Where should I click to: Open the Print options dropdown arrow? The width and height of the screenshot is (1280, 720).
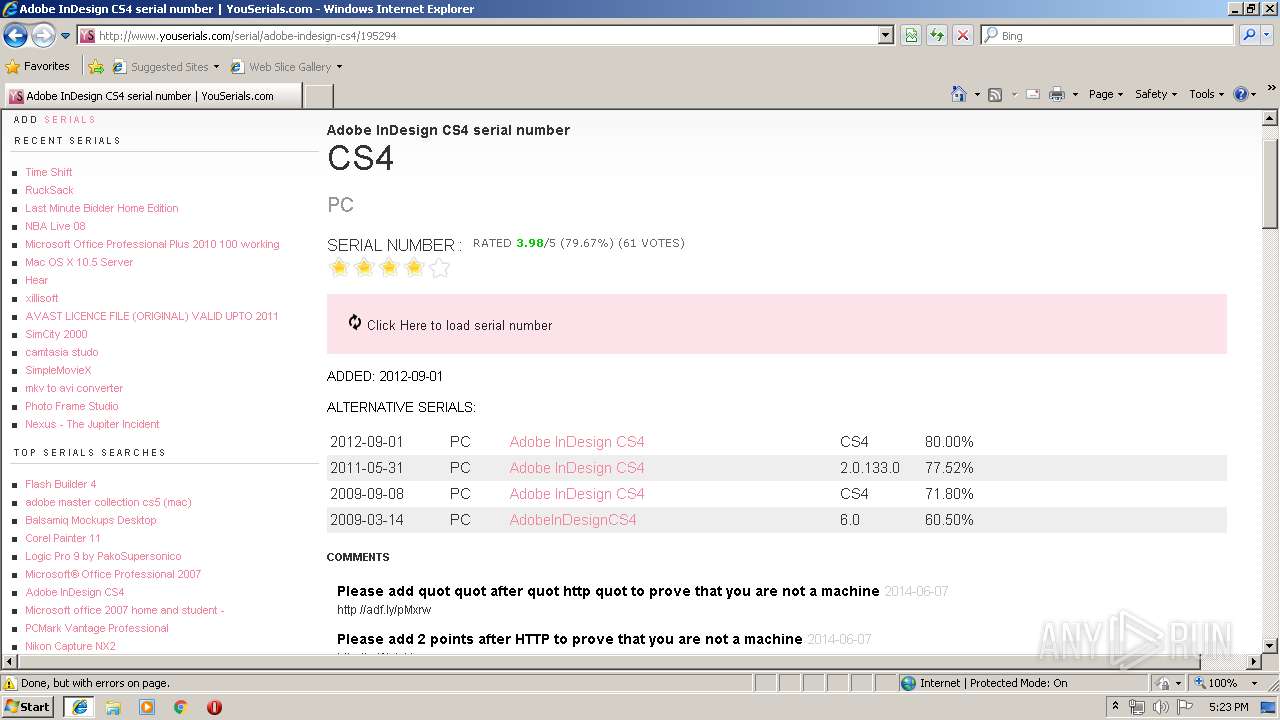pos(1075,94)
